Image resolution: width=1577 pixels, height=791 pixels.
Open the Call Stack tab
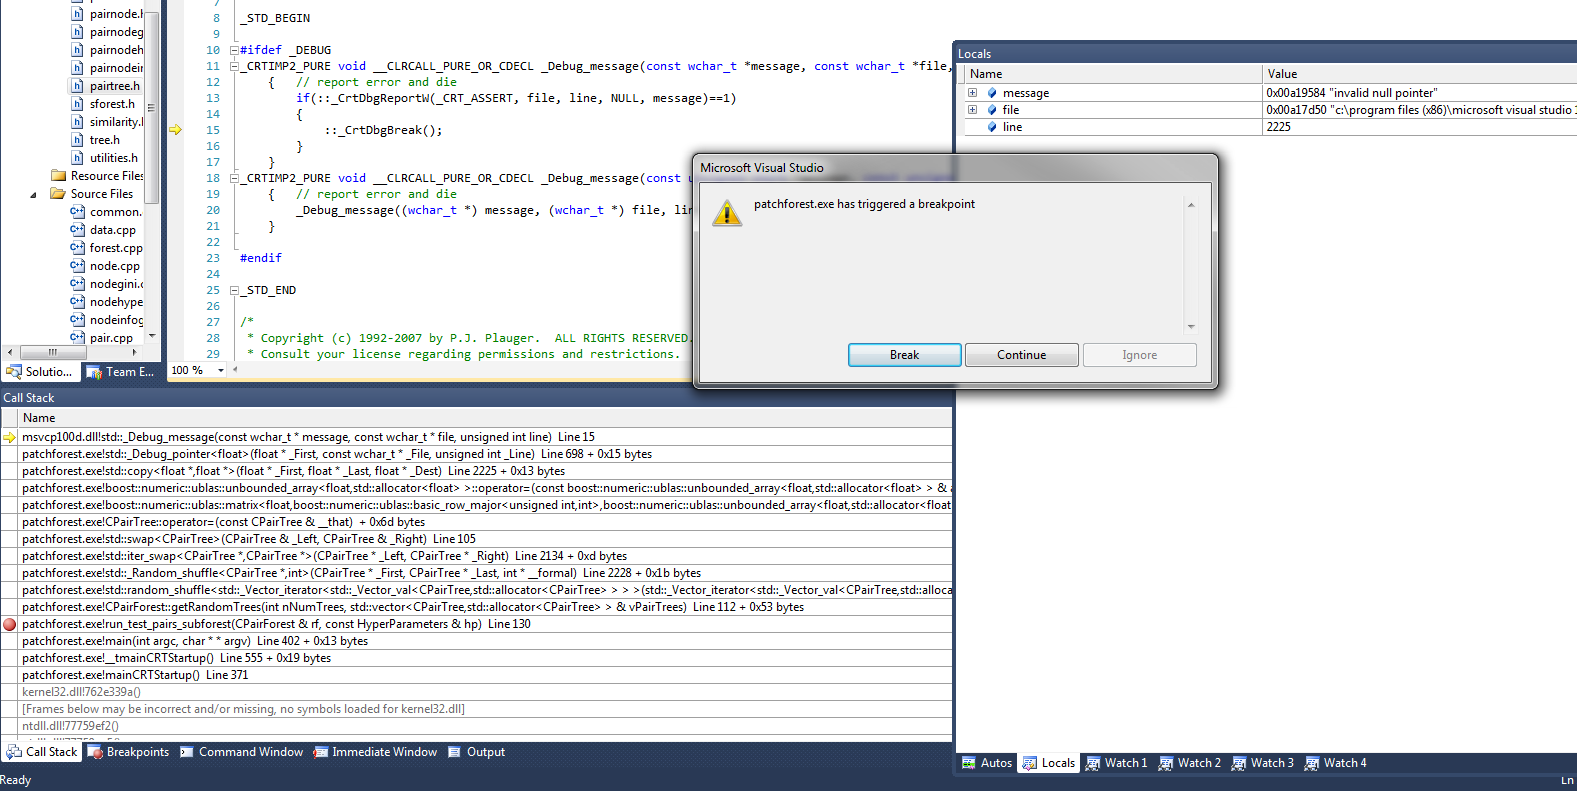(x=42, y=752)
